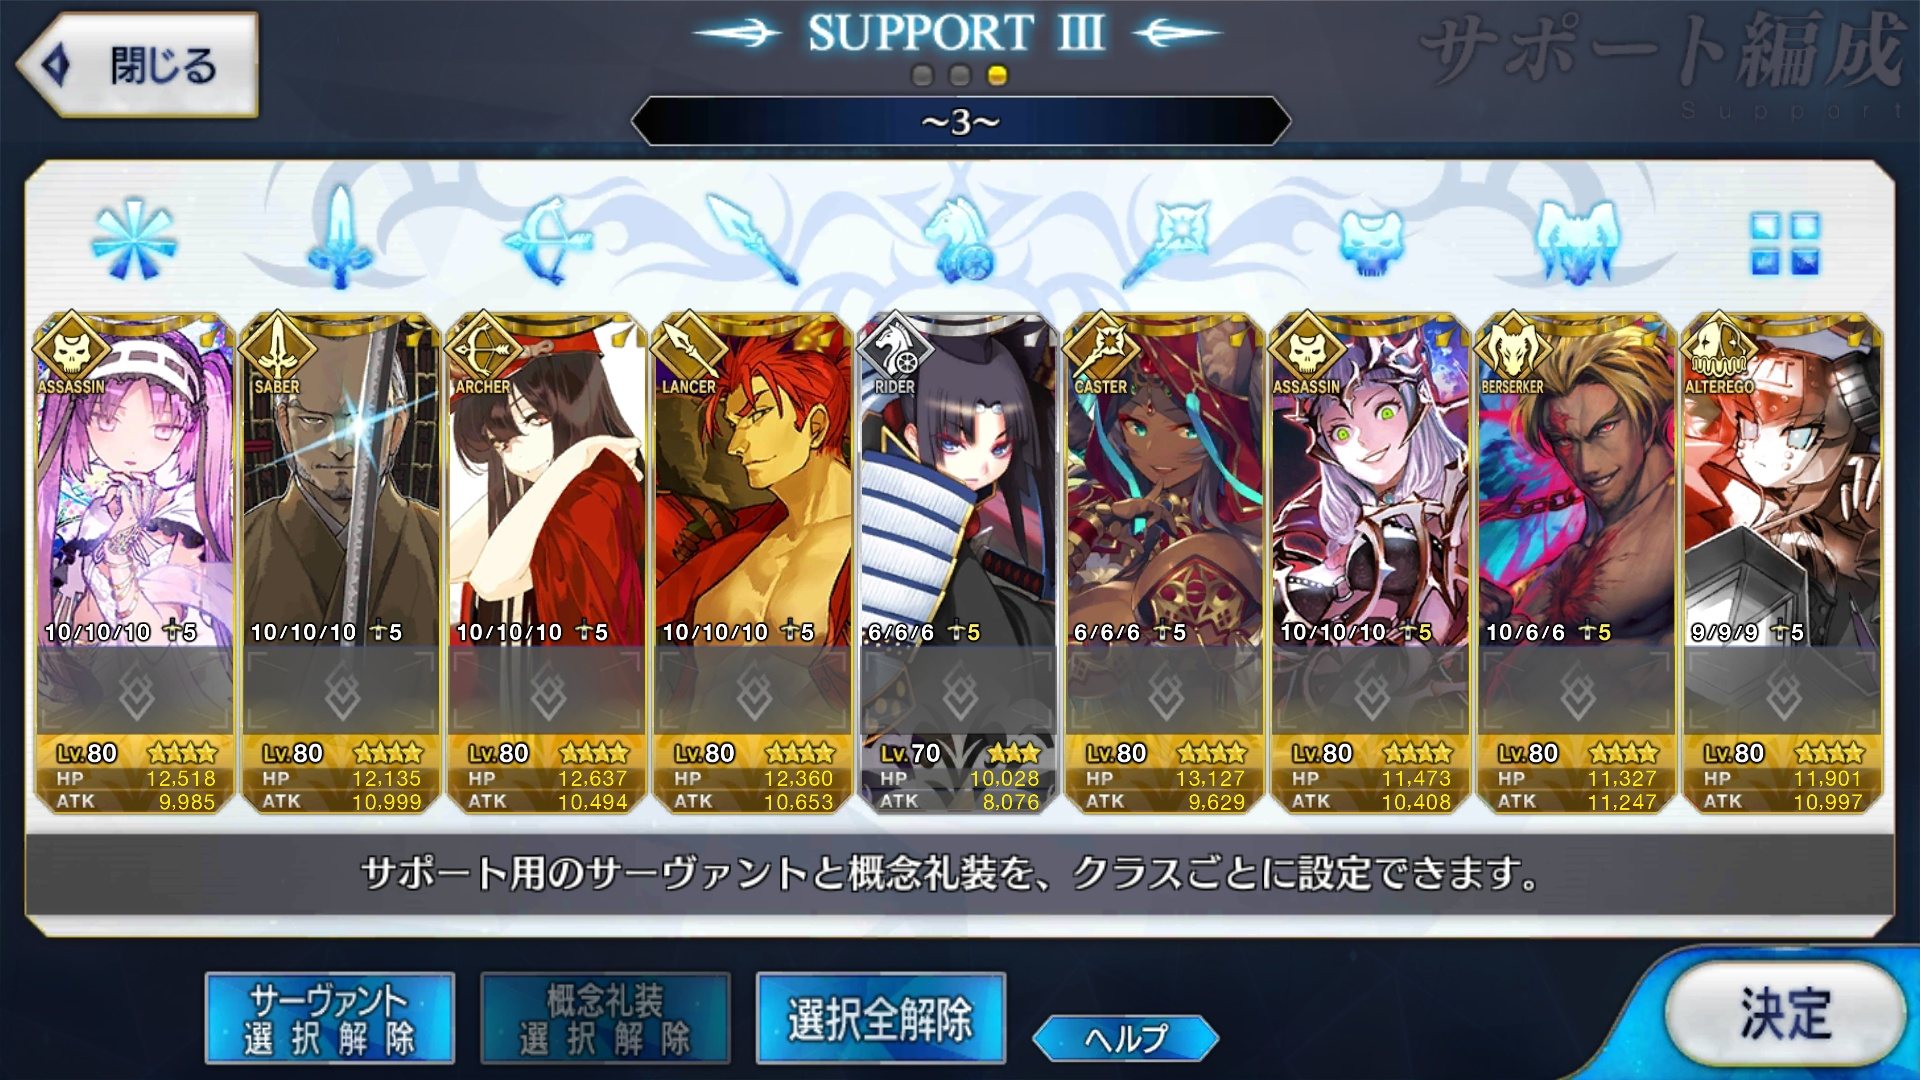Select the Caster staff class icon
1920x1080 pixels.
pos(1166,240)
